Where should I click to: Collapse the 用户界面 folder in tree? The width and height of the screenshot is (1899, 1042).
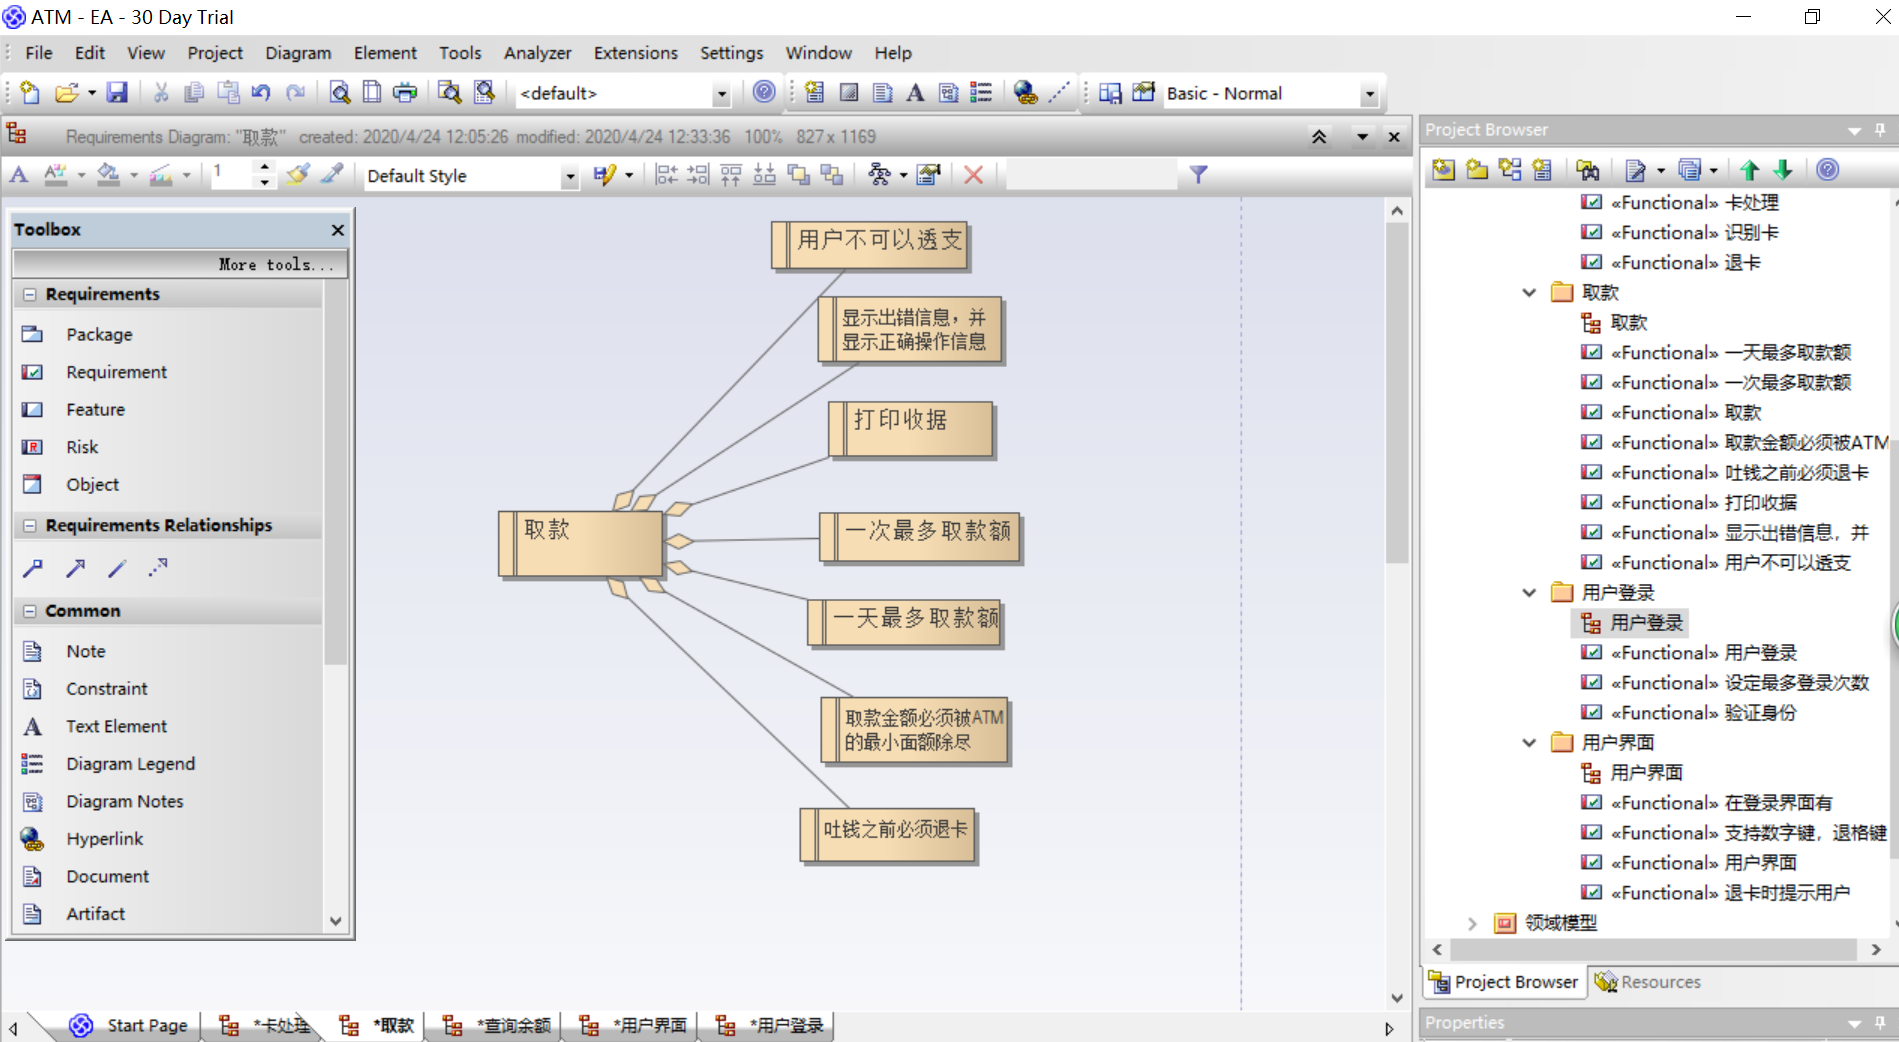coord(1529,742)
